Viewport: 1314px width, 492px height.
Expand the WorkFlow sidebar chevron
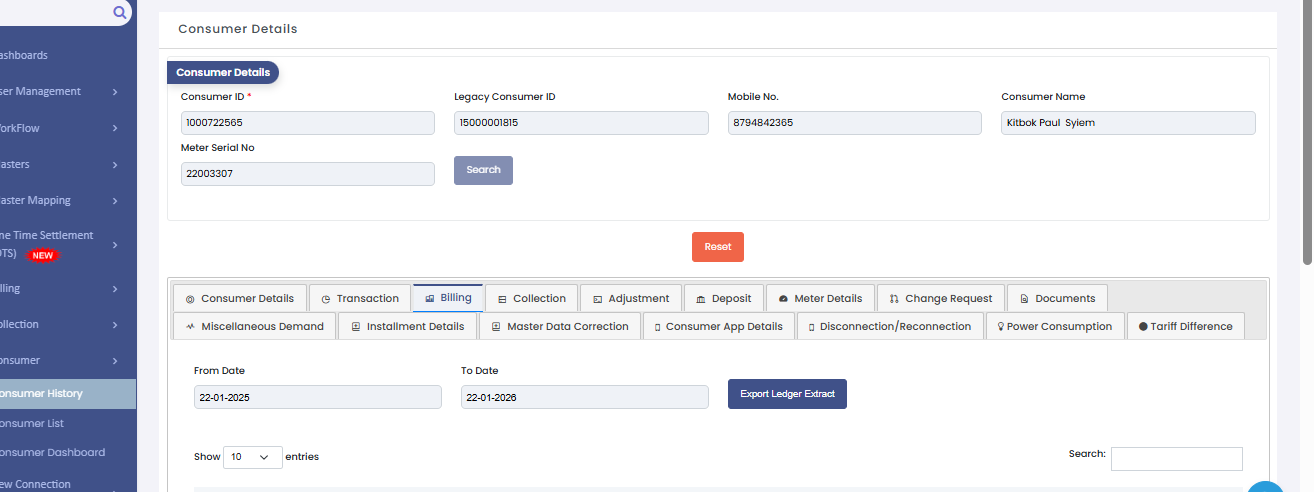115,128
